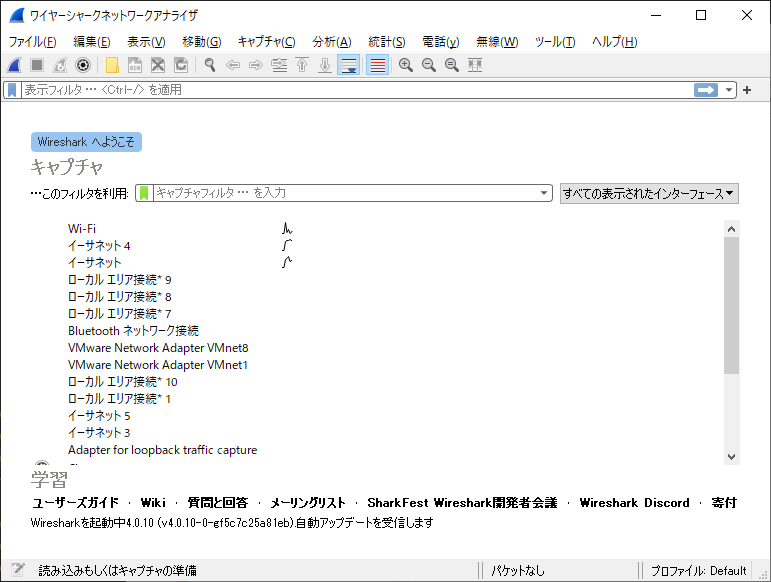Open the Wiki link
This screenshot has height=582, width=771.
pyautogui.click(x=153, y=502)
